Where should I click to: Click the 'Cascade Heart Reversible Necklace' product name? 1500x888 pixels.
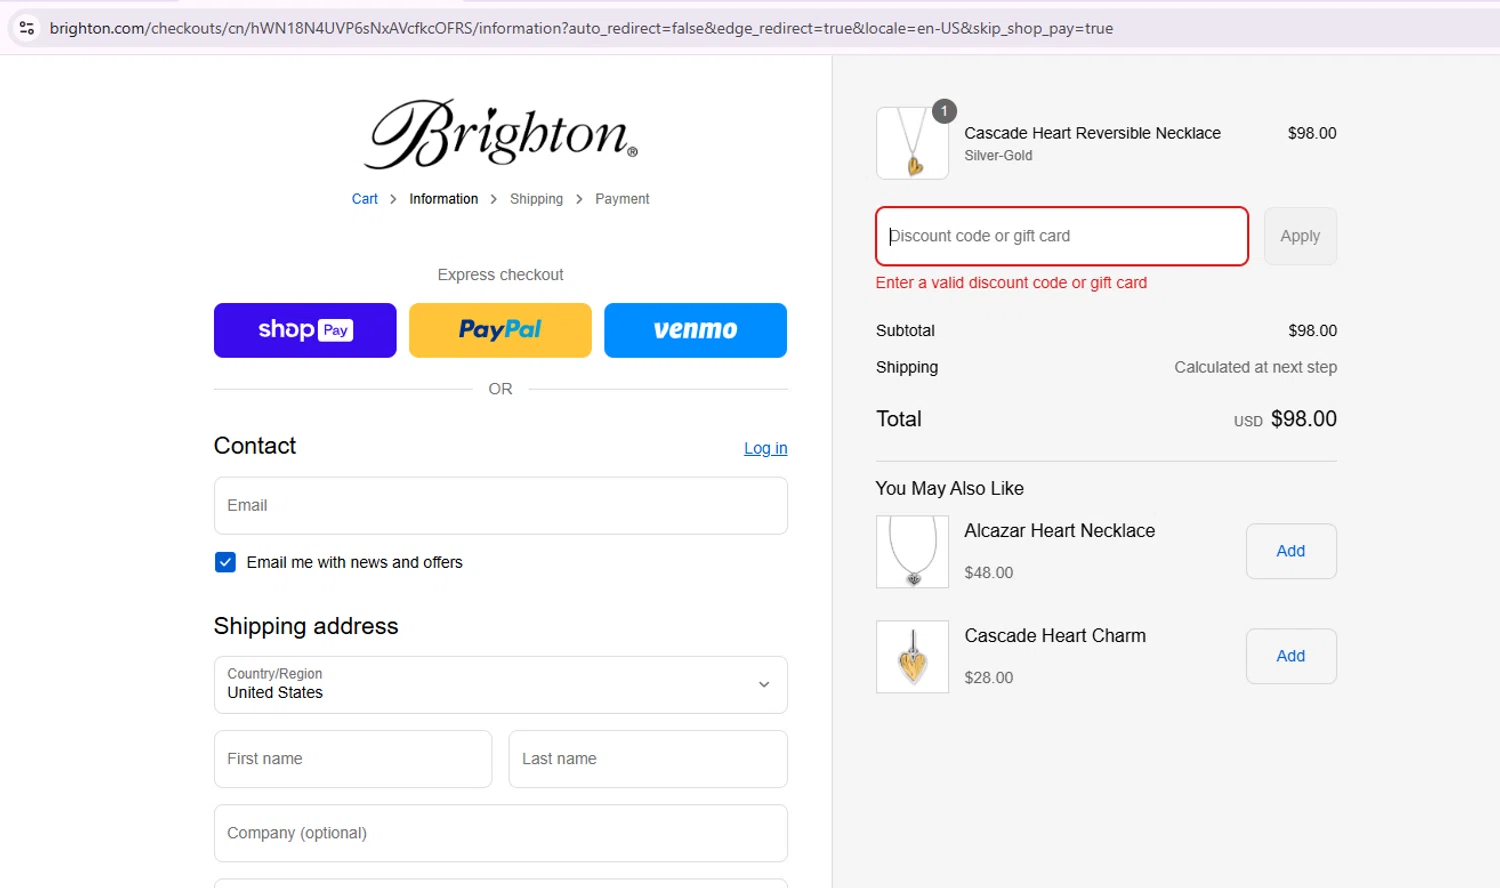(1092, 133)
